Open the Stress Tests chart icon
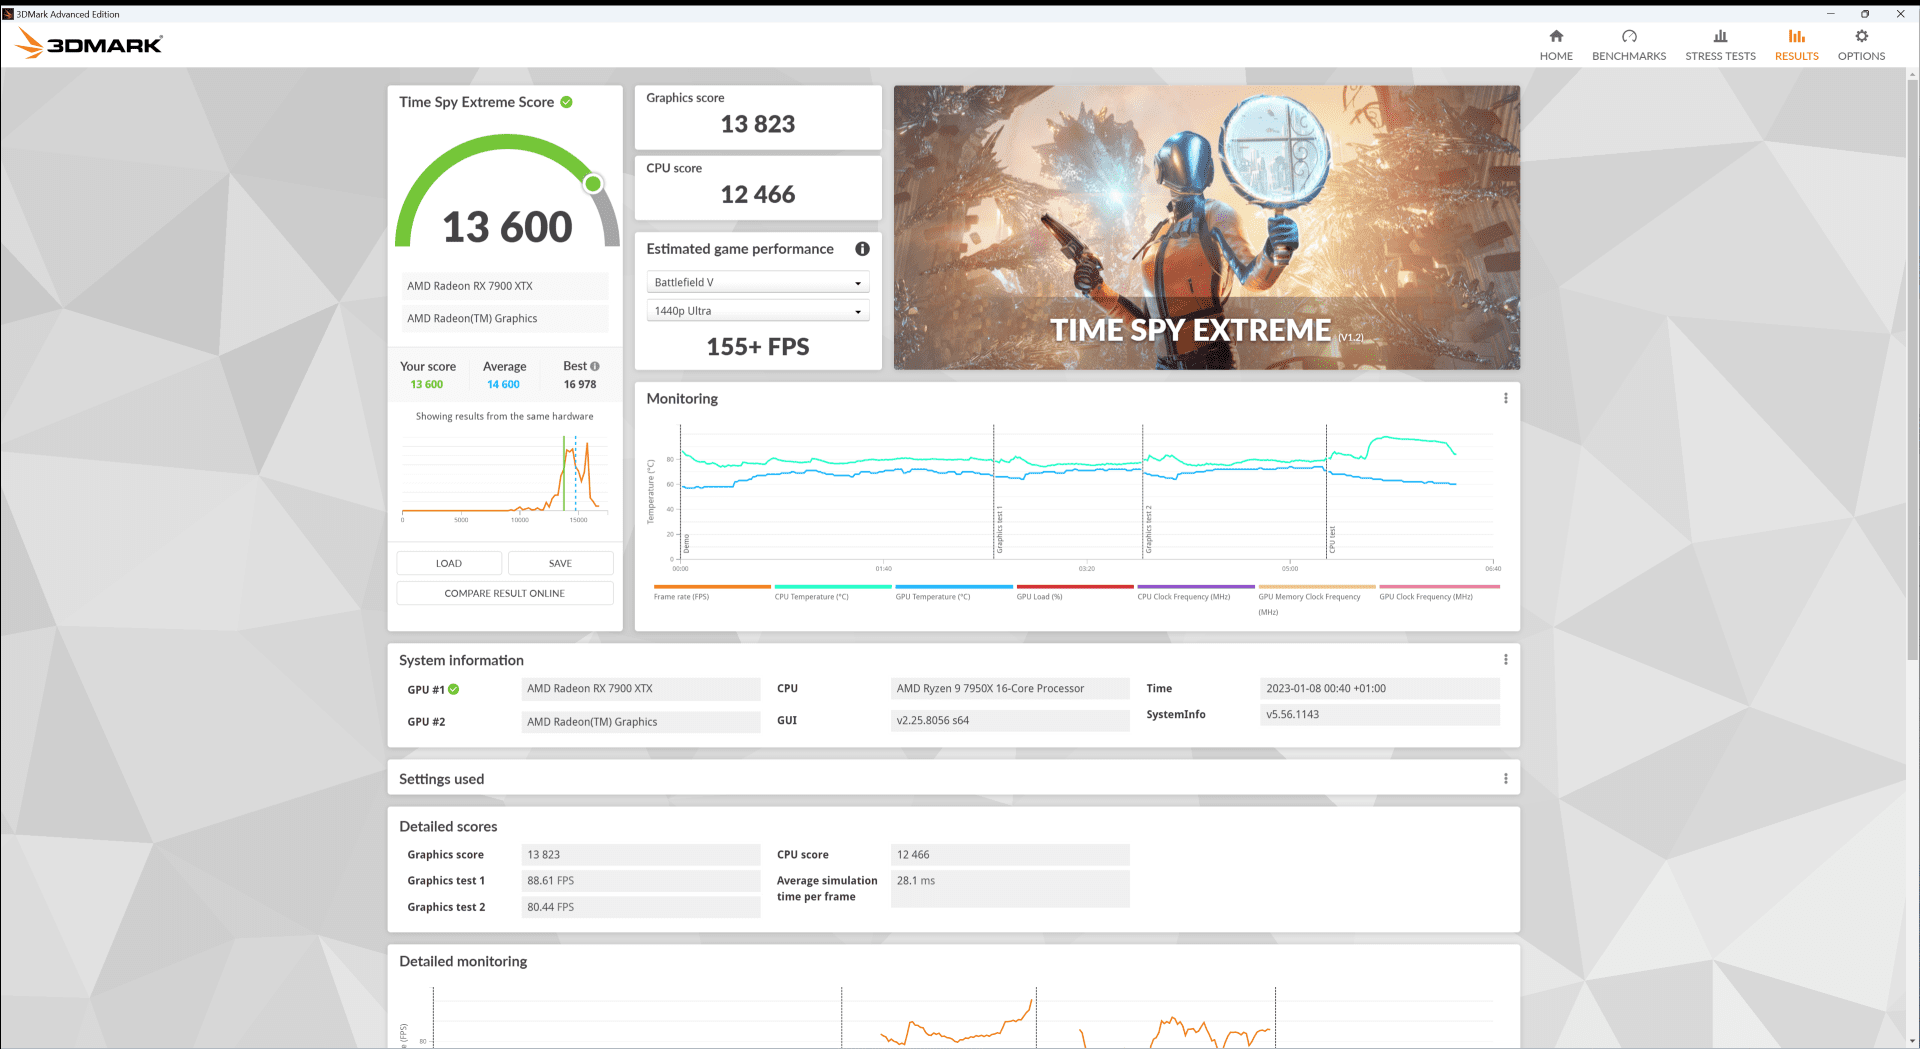This screenshot has height=1049, width=1920. pyautogui.click(x=1720, y=36)
